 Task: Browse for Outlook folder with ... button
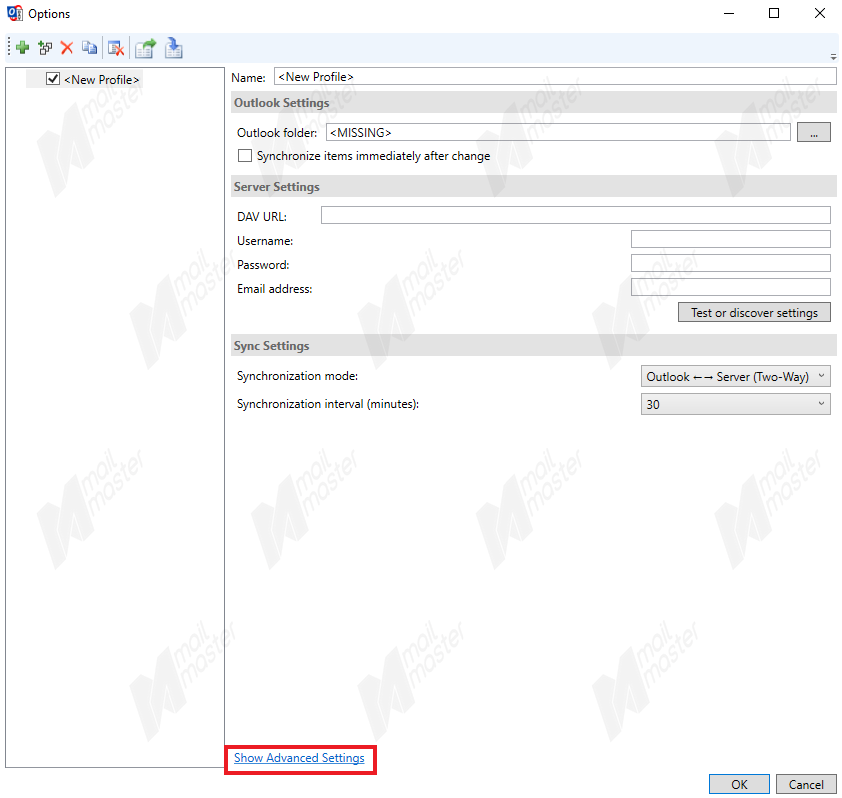[x=814, y=132]
